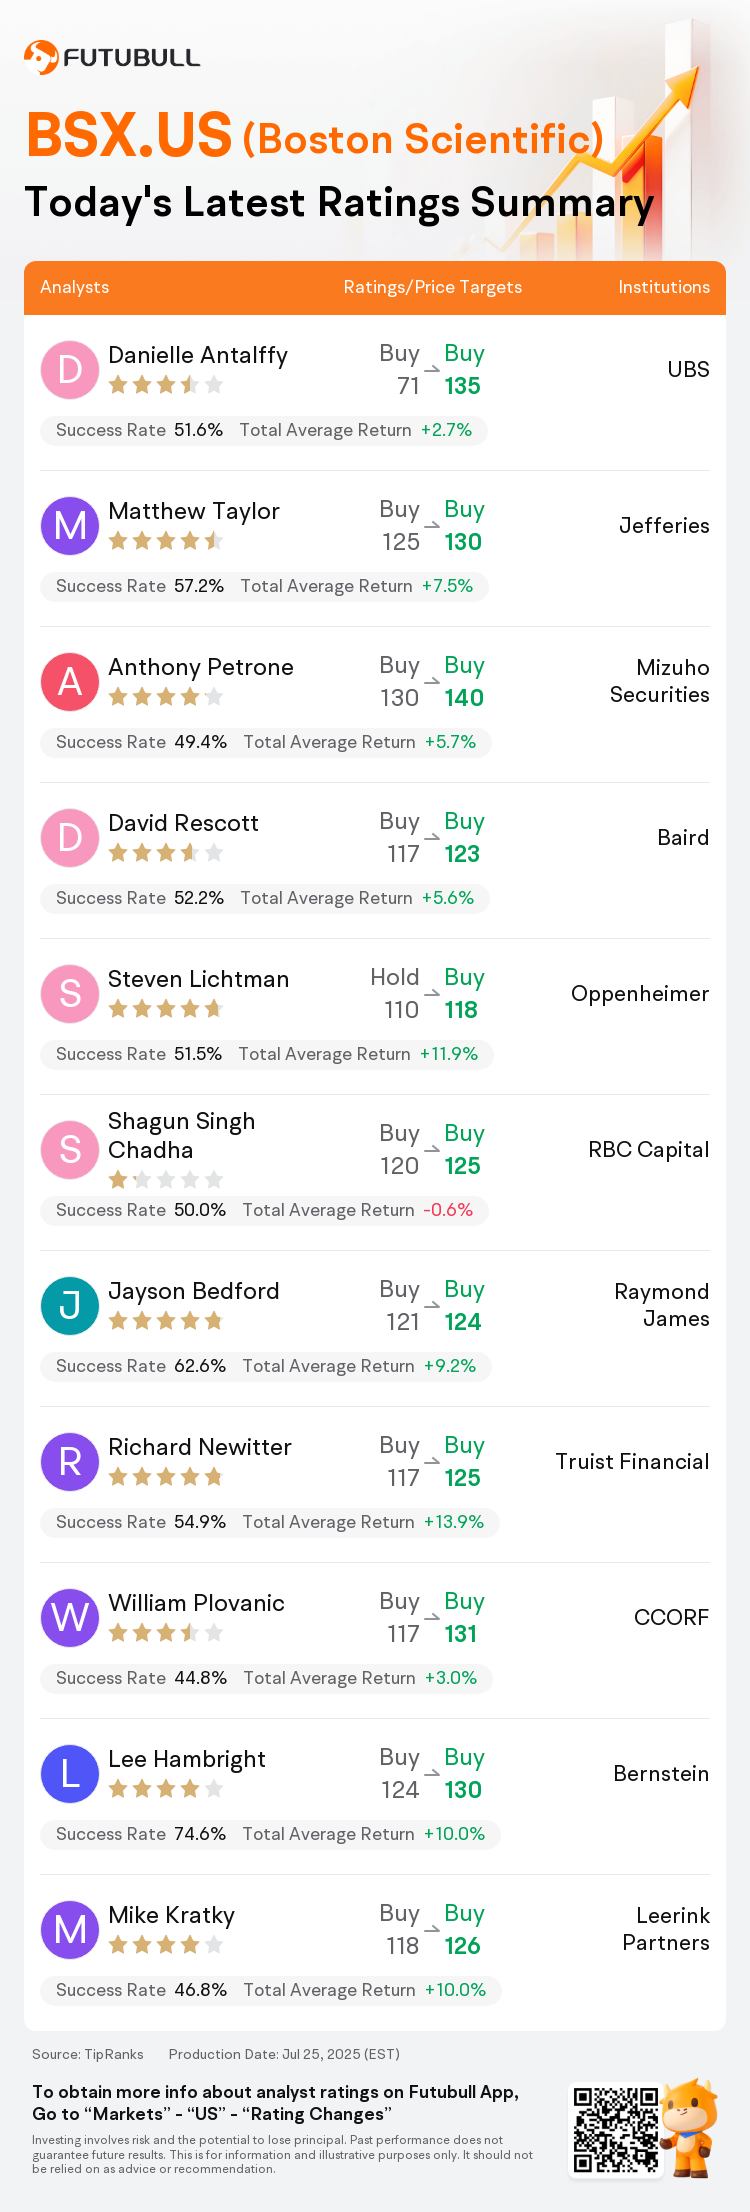Open Richard Newitter analyst name

click(x=200, y=1447)
